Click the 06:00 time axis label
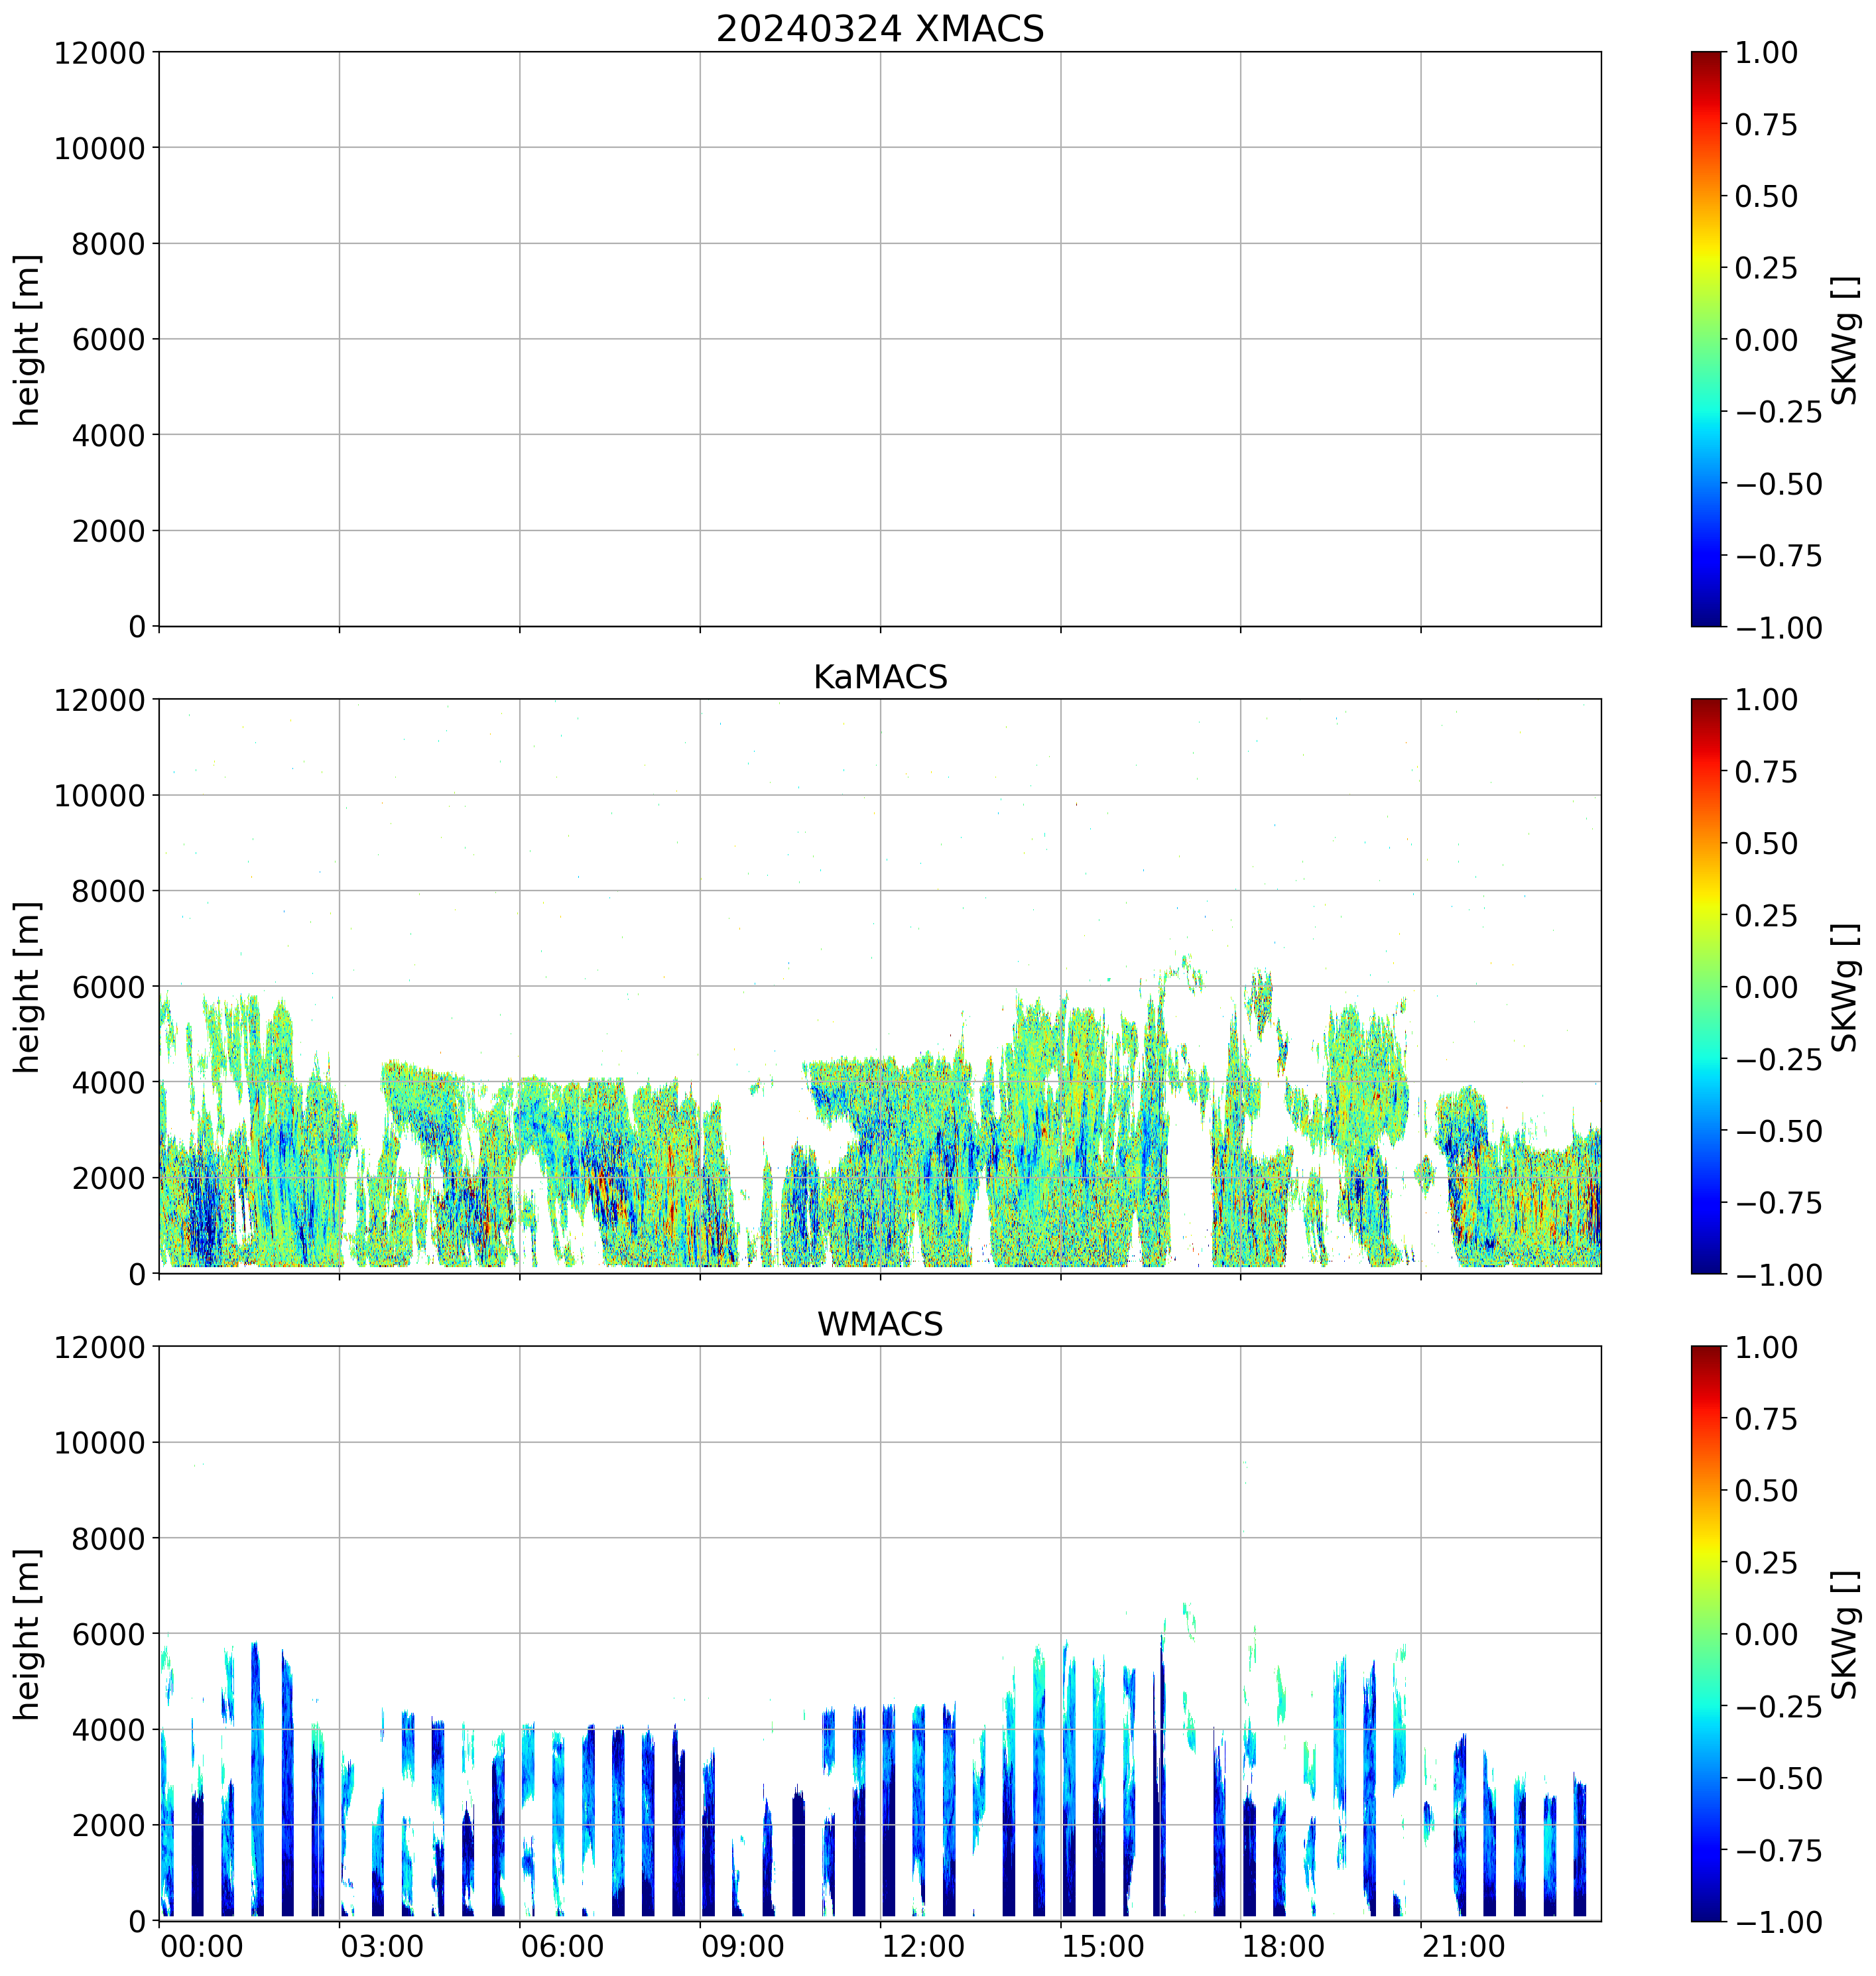Viewport: 1876px width, 1976px height. (562, 1947)
